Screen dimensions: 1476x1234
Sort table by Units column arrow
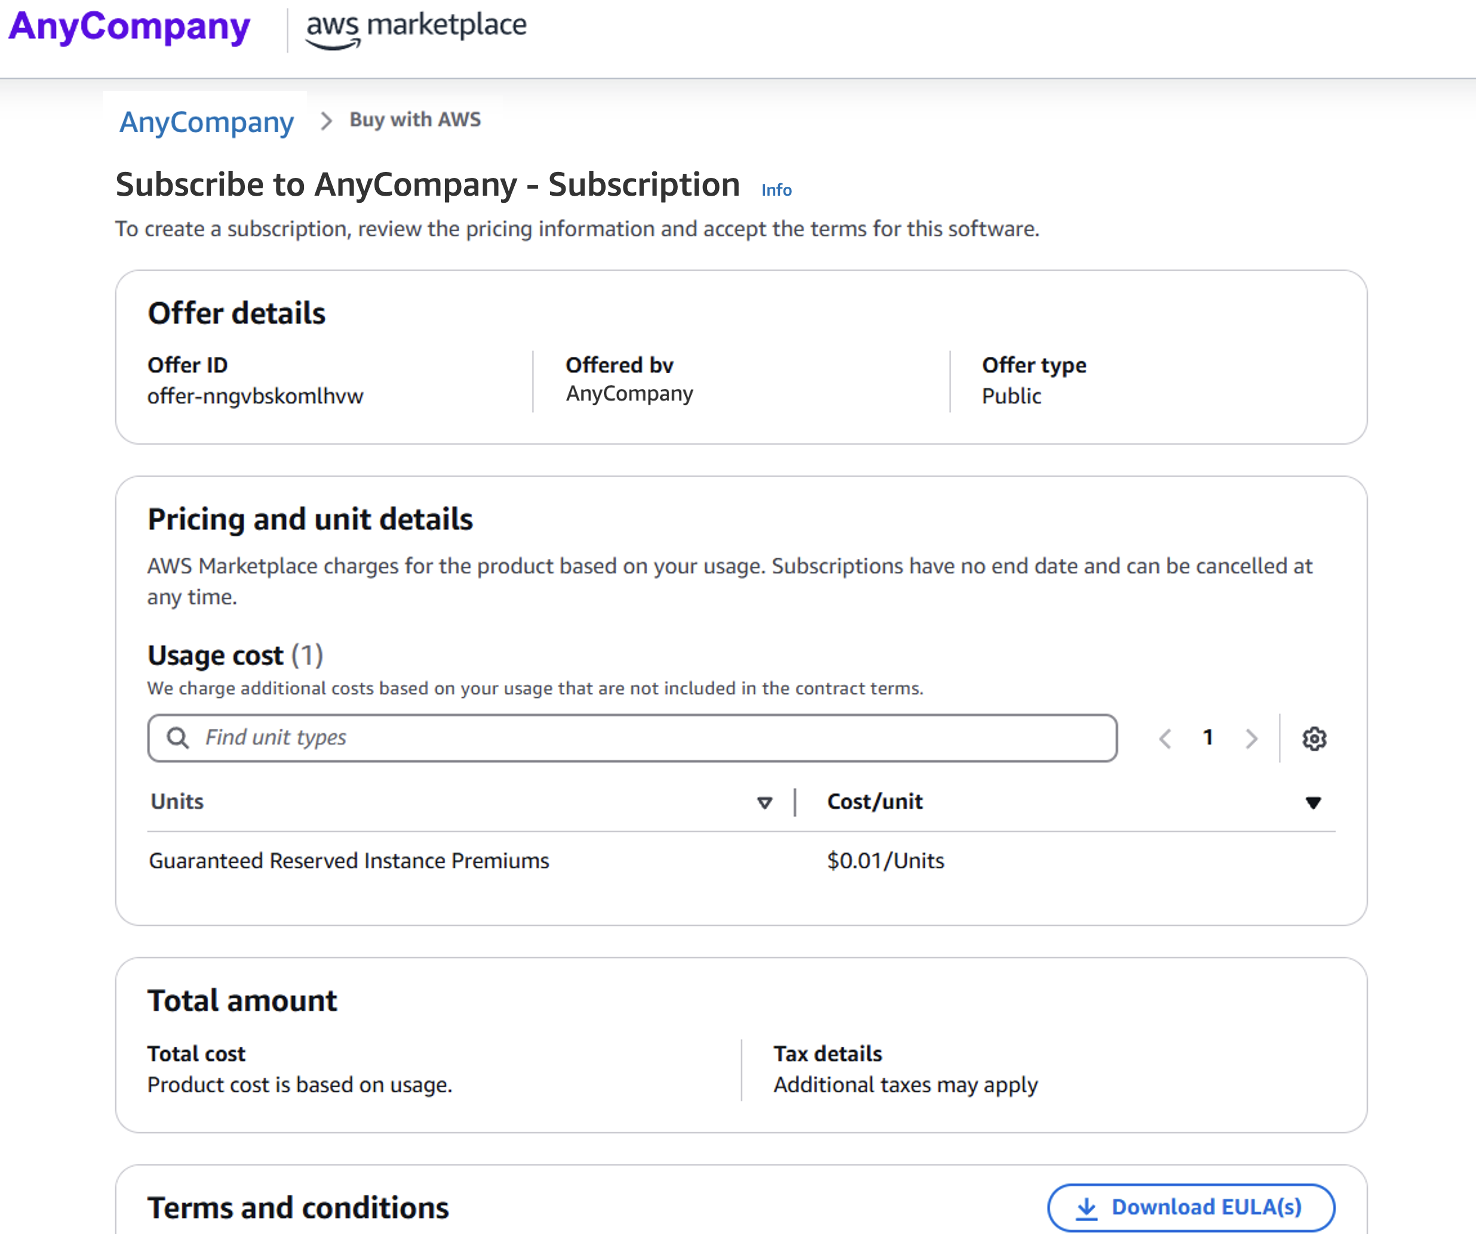click(765, 802)
